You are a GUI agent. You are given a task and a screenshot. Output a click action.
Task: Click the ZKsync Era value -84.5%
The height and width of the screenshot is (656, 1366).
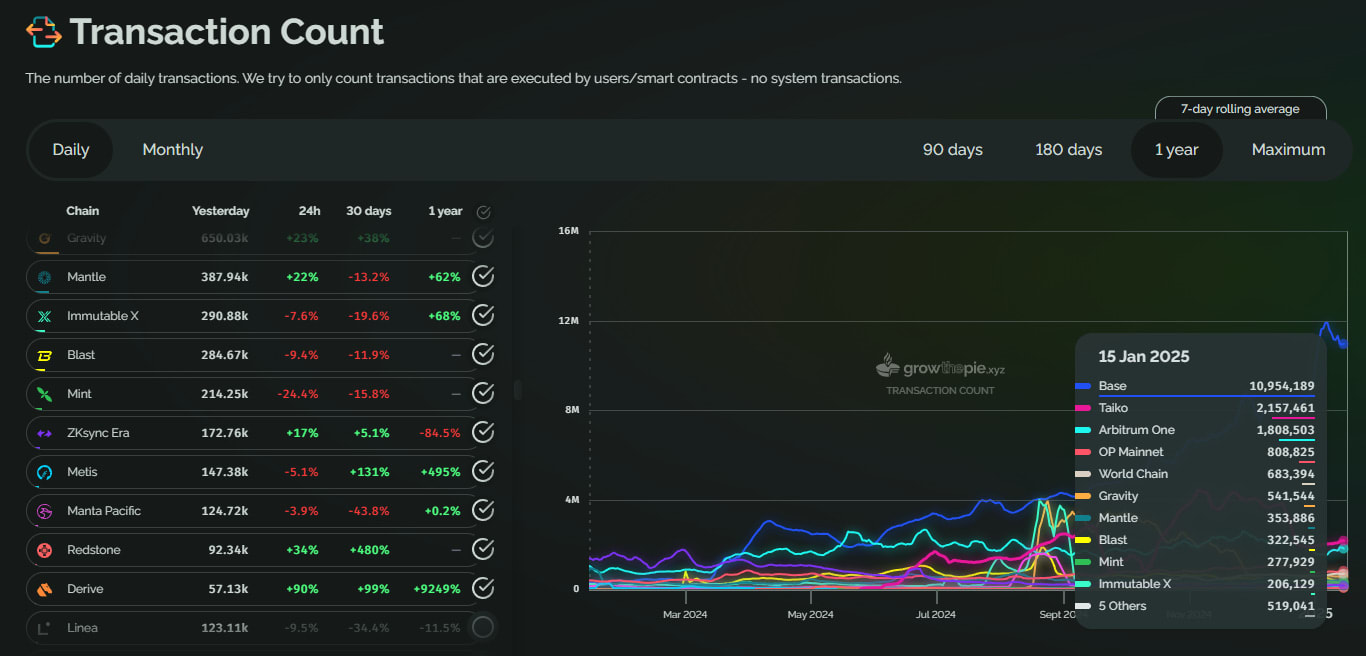coord(441,433)
